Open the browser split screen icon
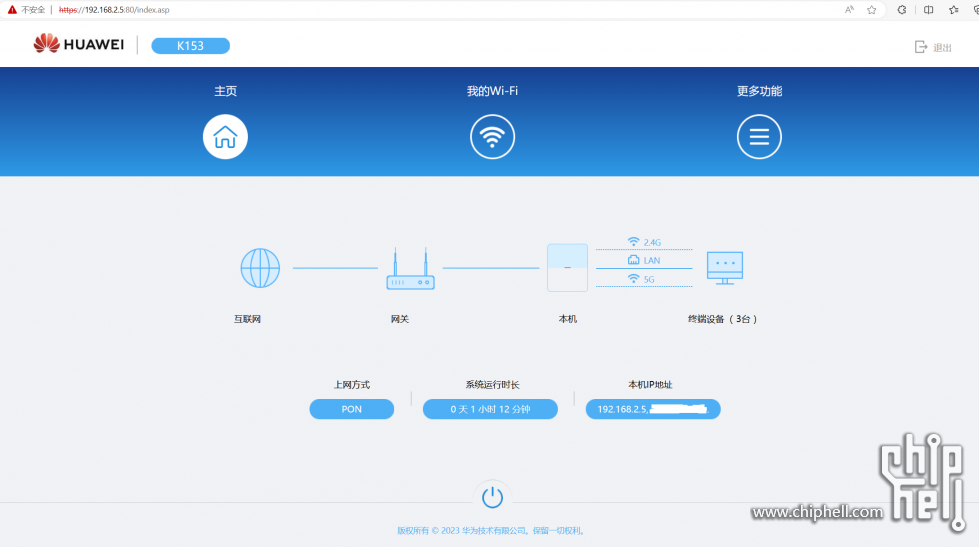The image size is (979, 547). tap(928, 10)
